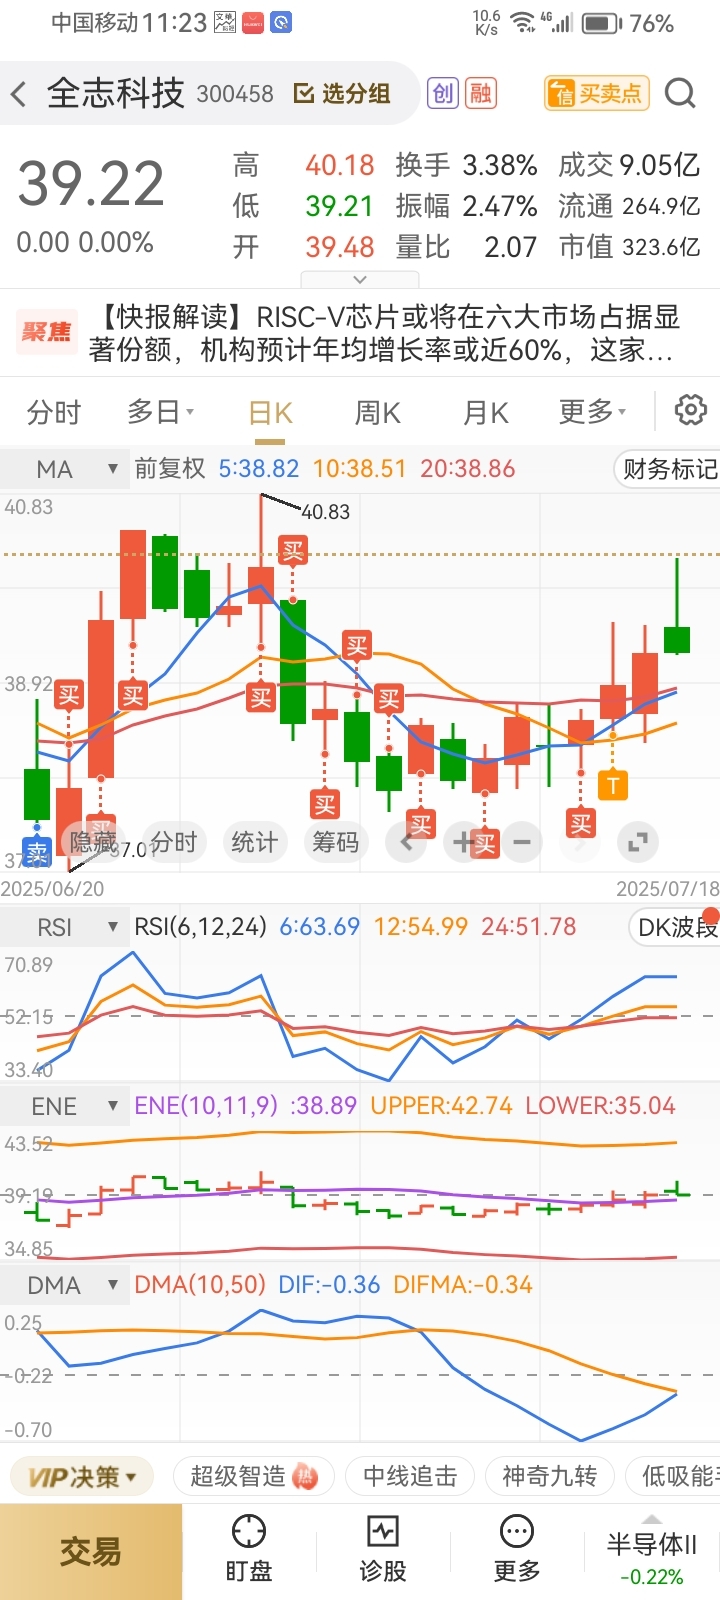Select 日K chart tab
Viewport: 720px width, 1600px height.
270,413
